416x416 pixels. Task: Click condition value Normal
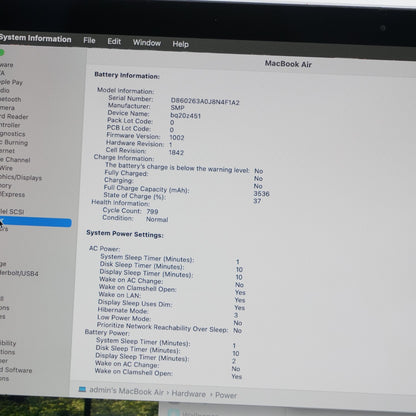click(157, 219)
